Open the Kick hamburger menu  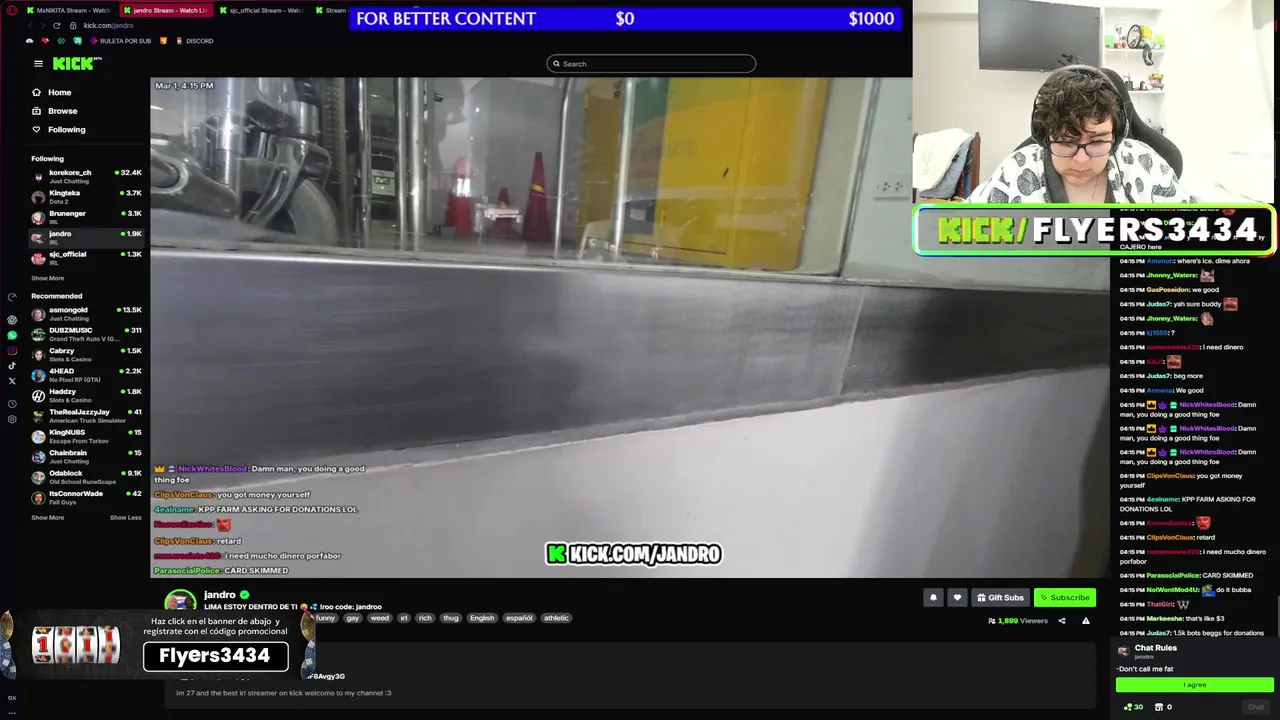[38, 64]
